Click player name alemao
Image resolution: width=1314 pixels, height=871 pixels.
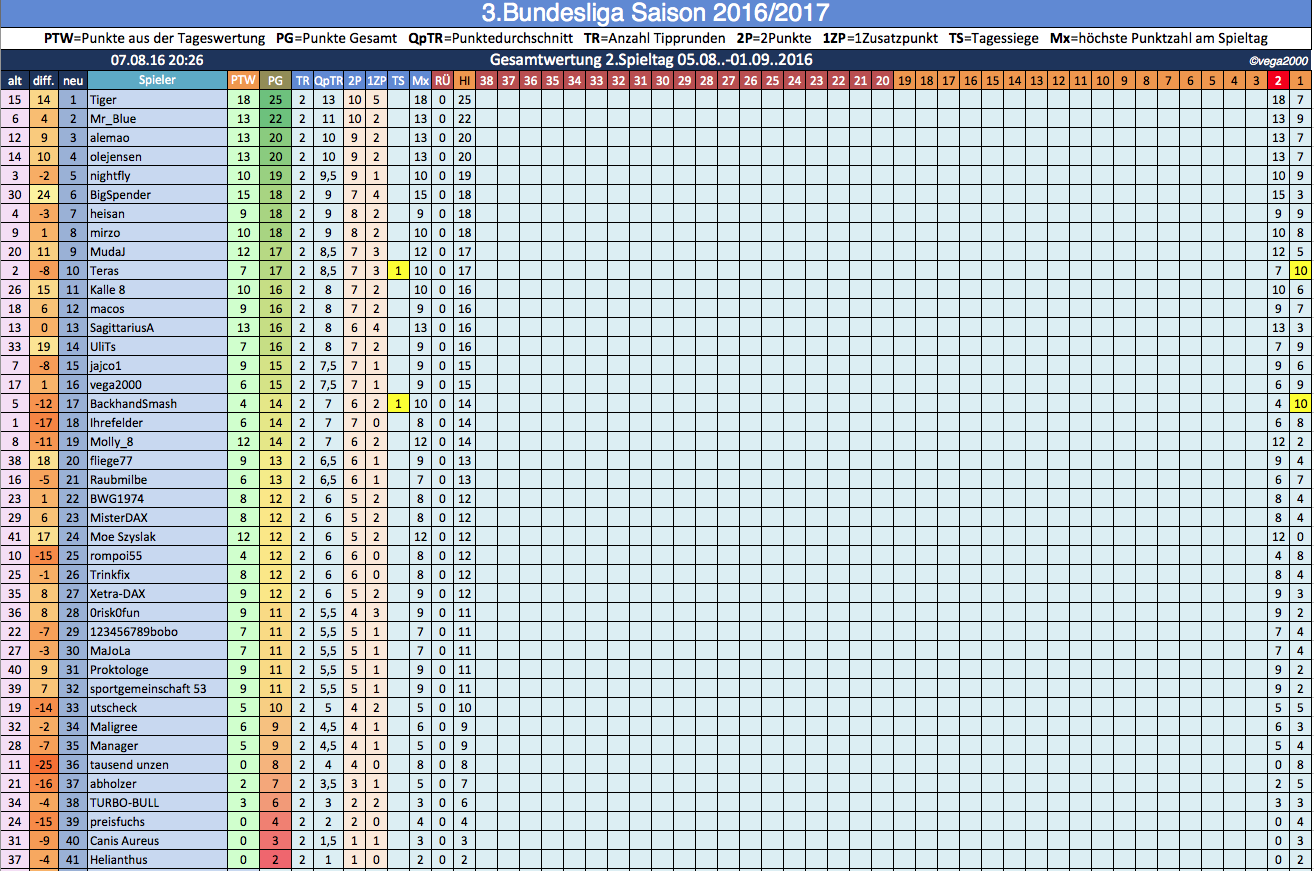pyautogui.click(x=110, y=138)
